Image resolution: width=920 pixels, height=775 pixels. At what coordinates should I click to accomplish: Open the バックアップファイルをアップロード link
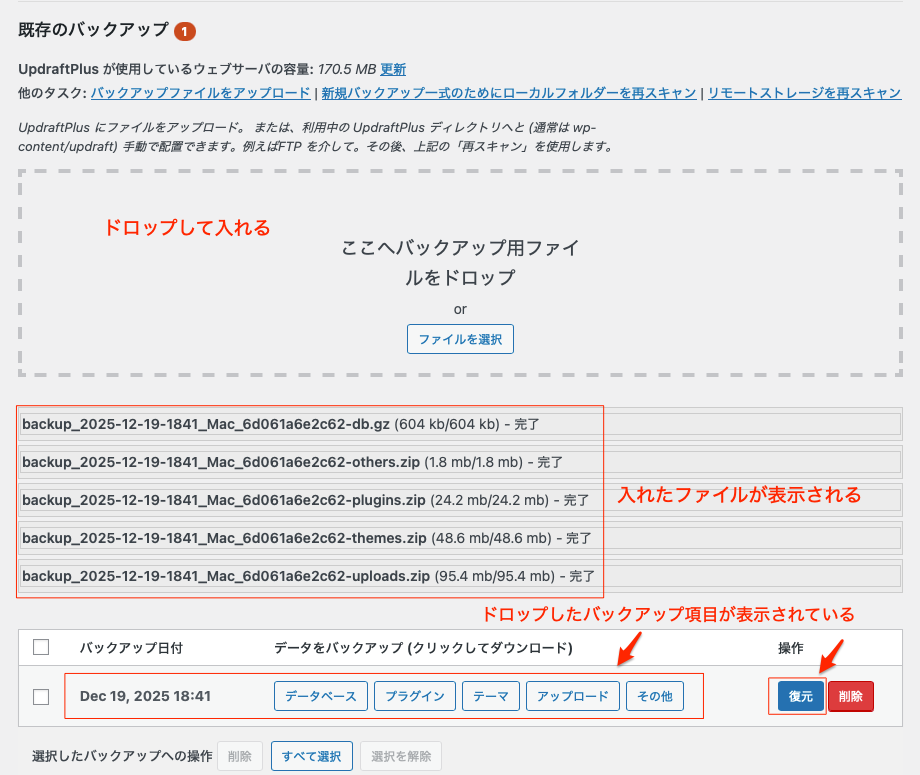(200, 93)
